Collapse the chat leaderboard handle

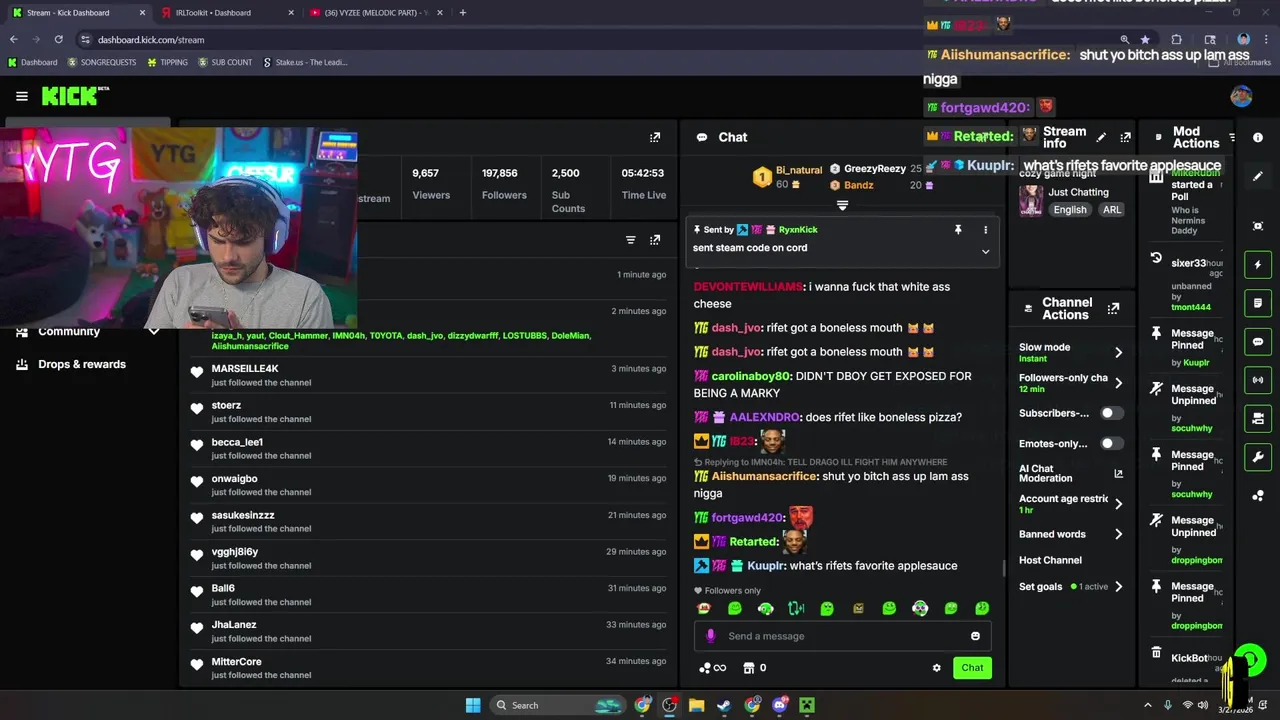click(x=842, y=205)
